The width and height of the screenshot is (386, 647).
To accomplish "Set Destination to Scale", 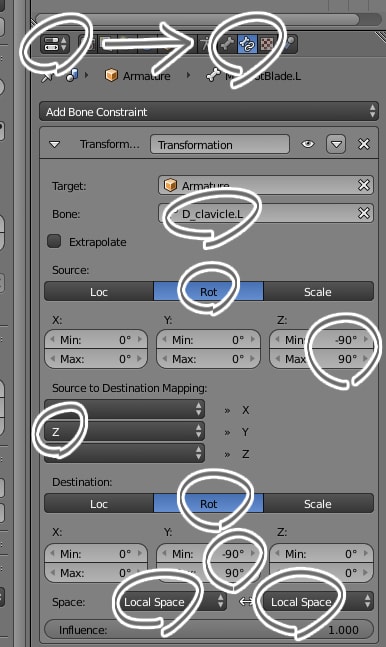I will point(318,504).
